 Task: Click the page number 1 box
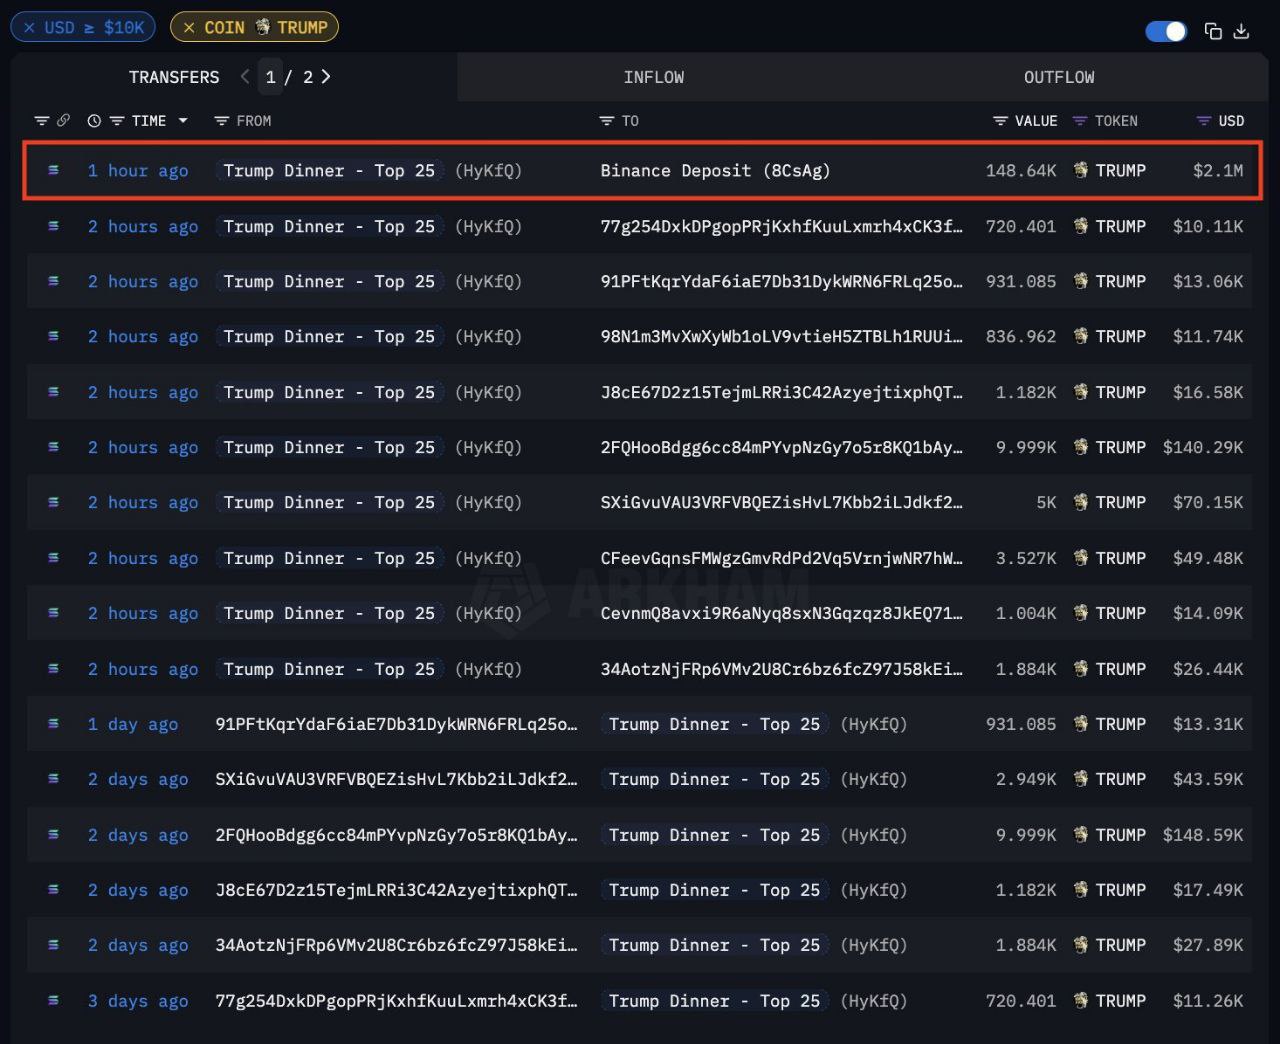click(x=270, y=77)
